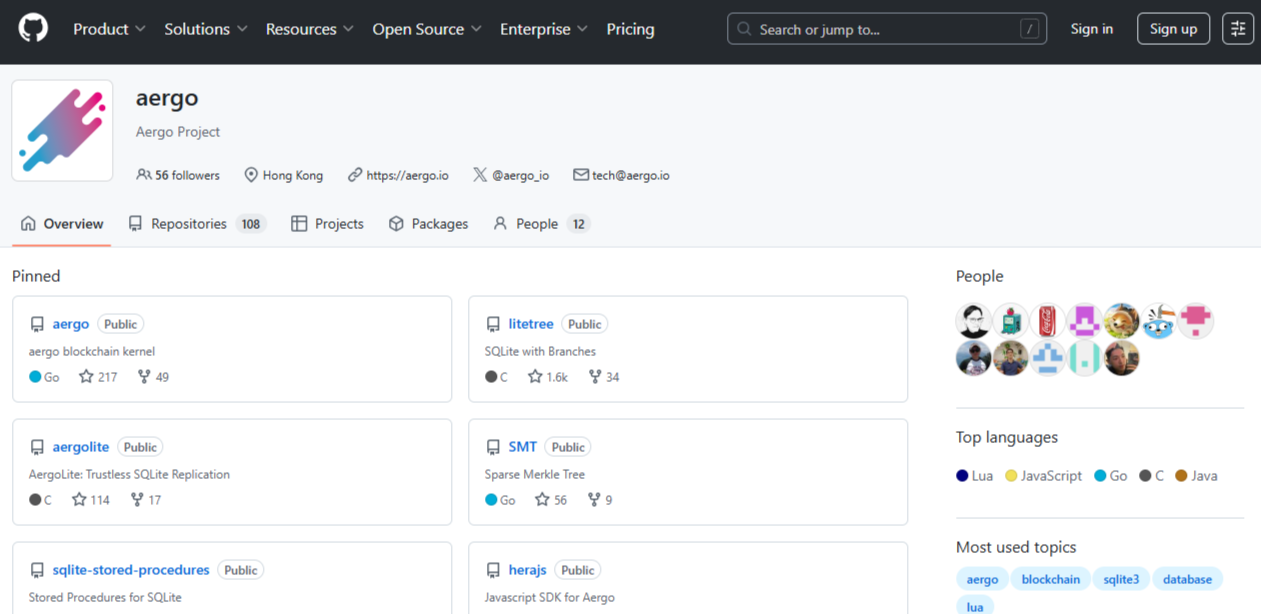Screen dimensions: 1261x614
Task: Open stargazers of SMT (56)
Action: point(551,500)
